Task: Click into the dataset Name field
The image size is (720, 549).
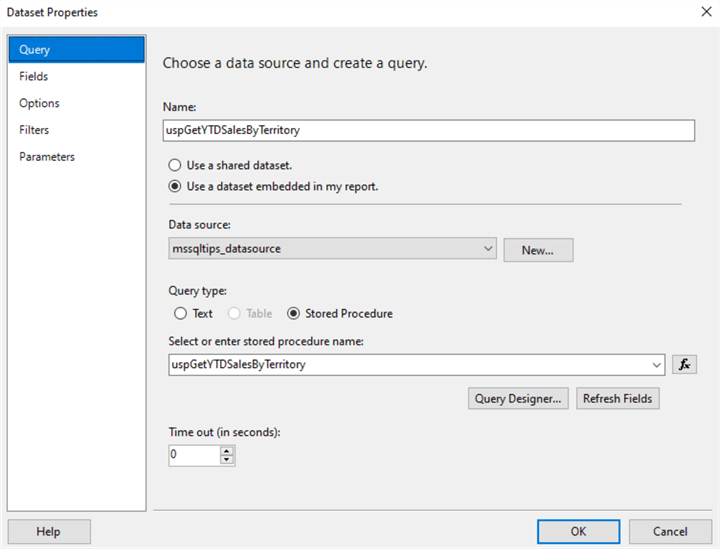Action: [428, 130]
